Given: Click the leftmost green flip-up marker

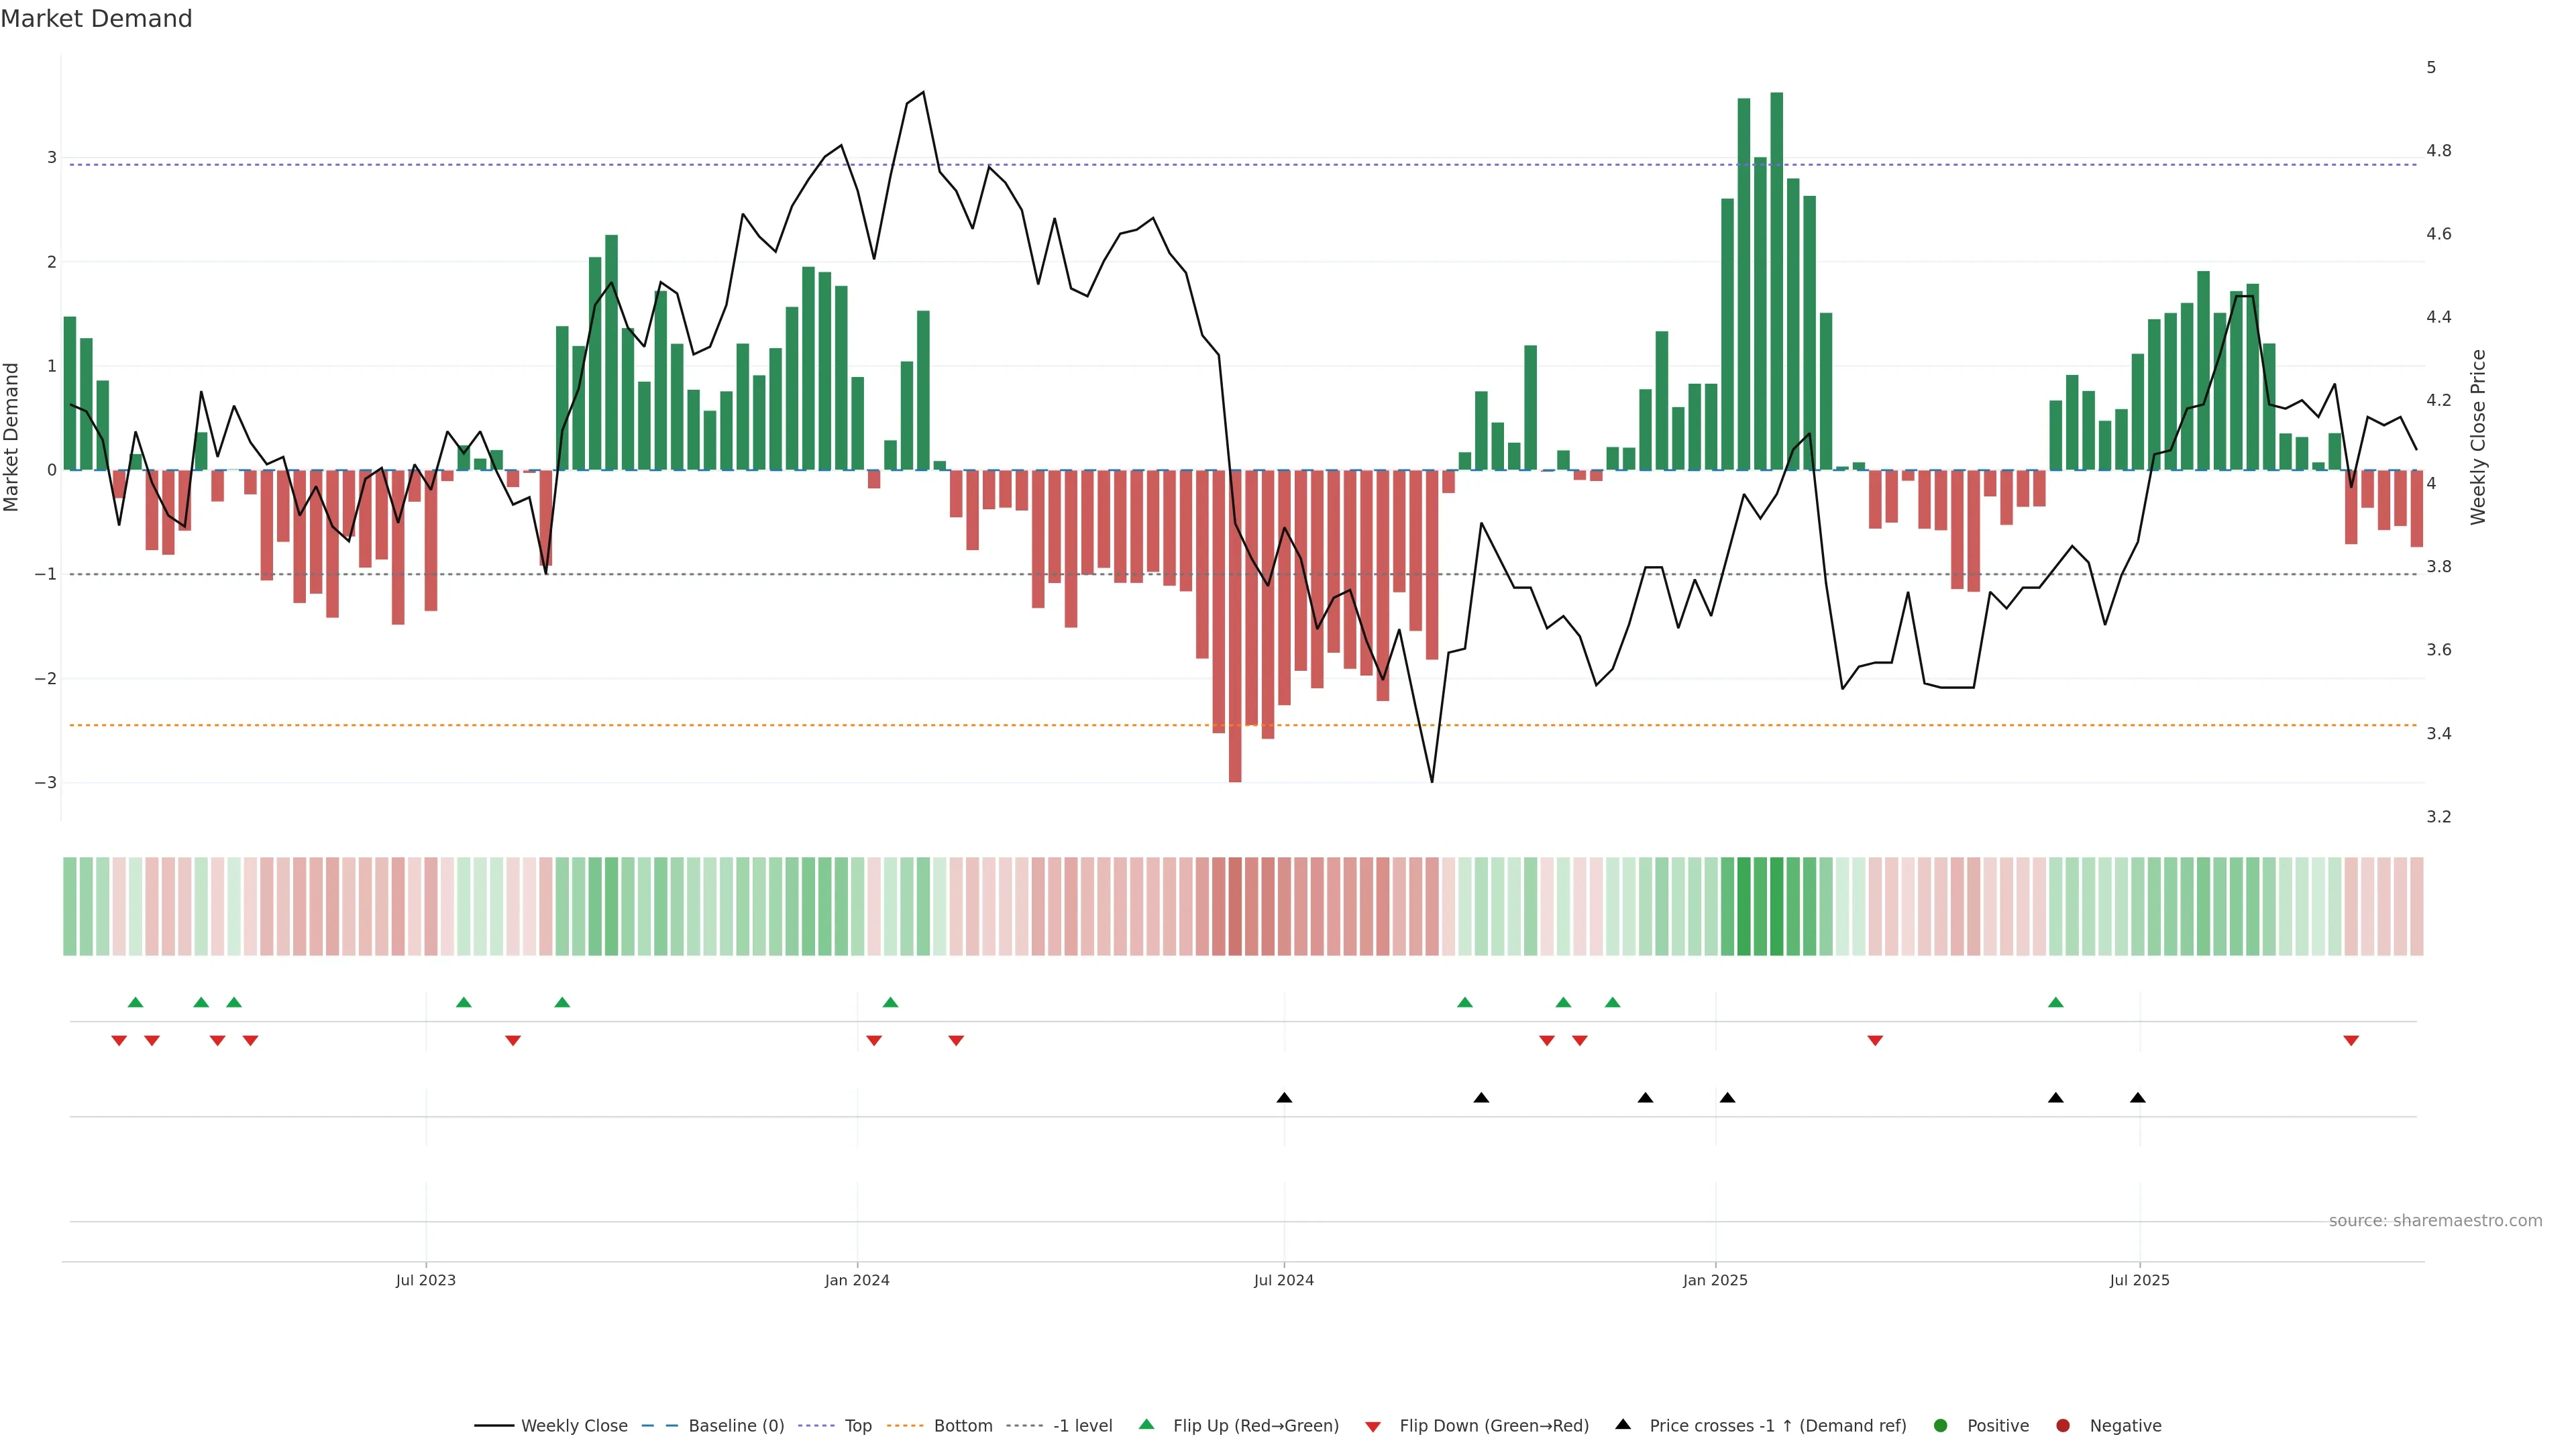Looking at the screenshot, I should (136, 1002).
